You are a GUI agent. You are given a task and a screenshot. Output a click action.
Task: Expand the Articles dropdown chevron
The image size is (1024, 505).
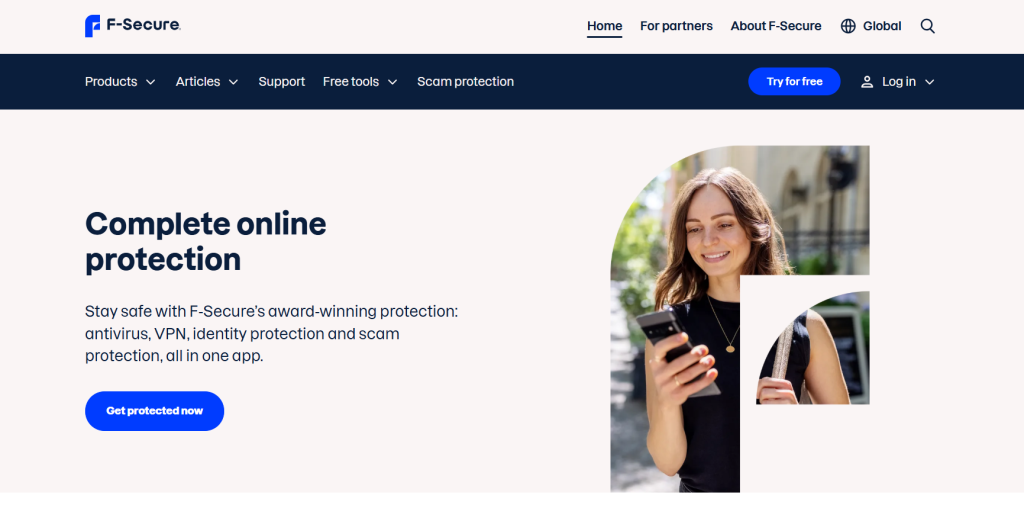(233, 82)
